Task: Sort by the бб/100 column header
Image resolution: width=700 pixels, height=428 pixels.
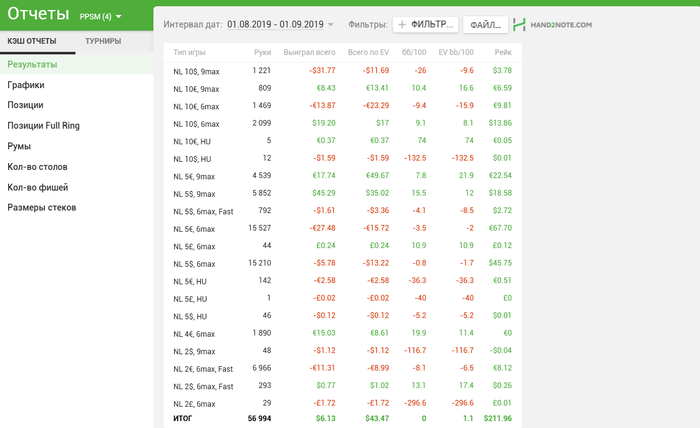Action: 414,52
